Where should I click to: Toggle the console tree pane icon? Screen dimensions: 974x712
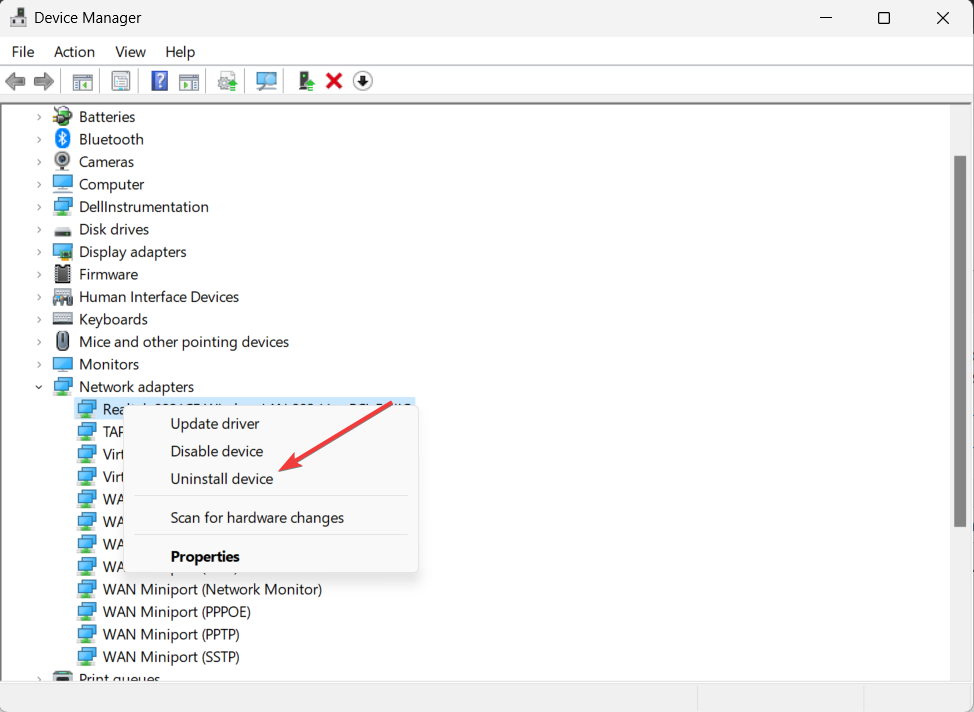(x=82, y=81)
